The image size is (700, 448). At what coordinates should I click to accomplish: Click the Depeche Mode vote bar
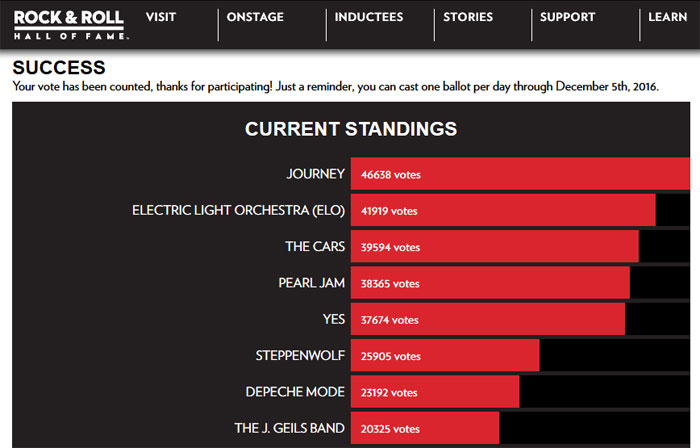[434, 392]
